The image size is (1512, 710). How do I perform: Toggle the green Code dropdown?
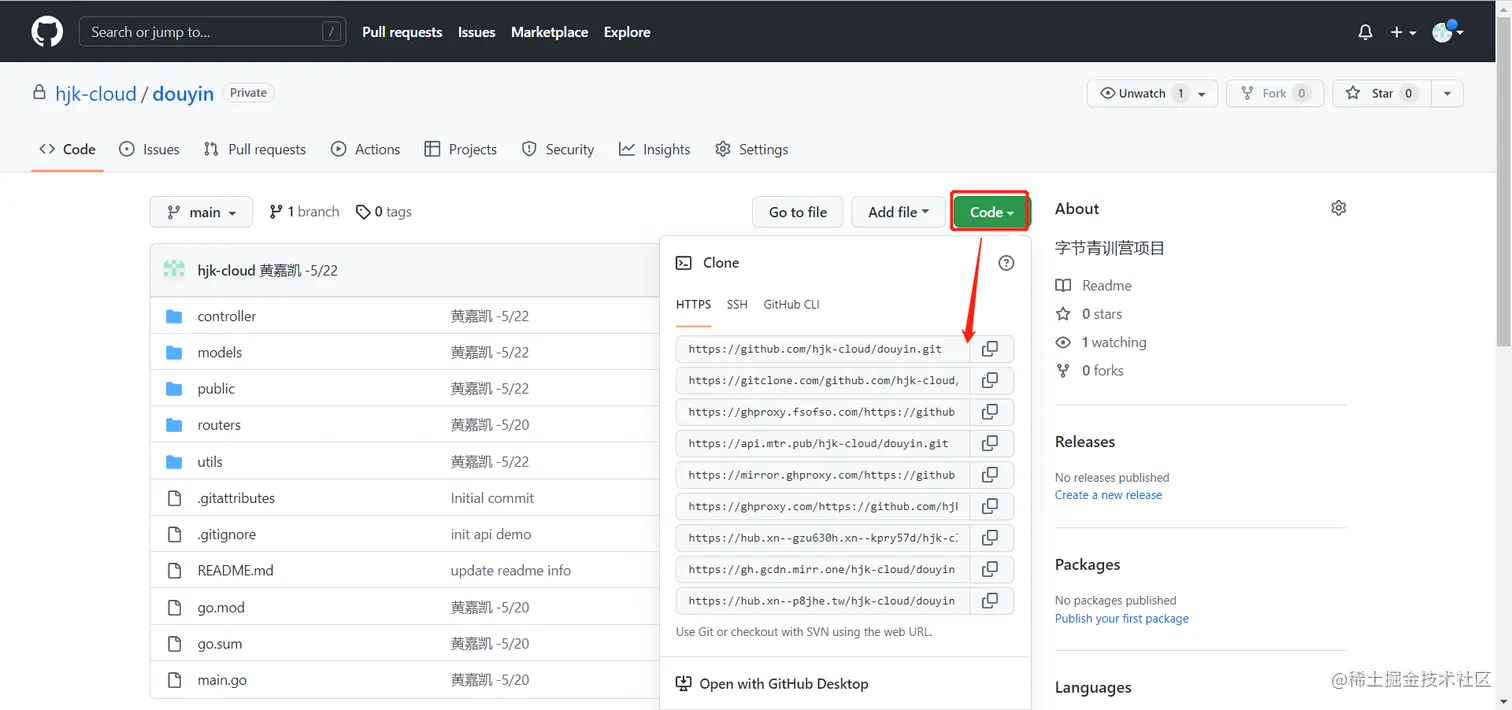991,212
